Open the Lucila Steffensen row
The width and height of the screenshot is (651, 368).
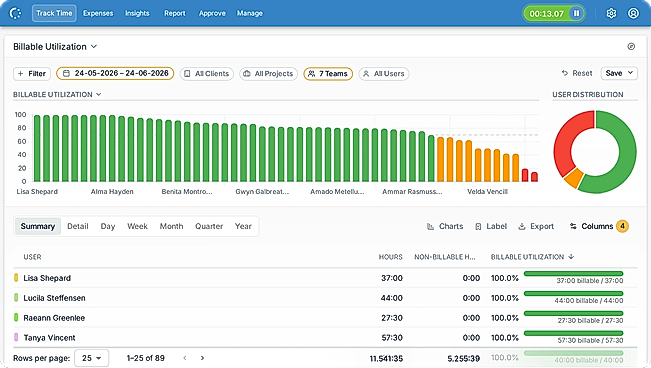[325, 298]
